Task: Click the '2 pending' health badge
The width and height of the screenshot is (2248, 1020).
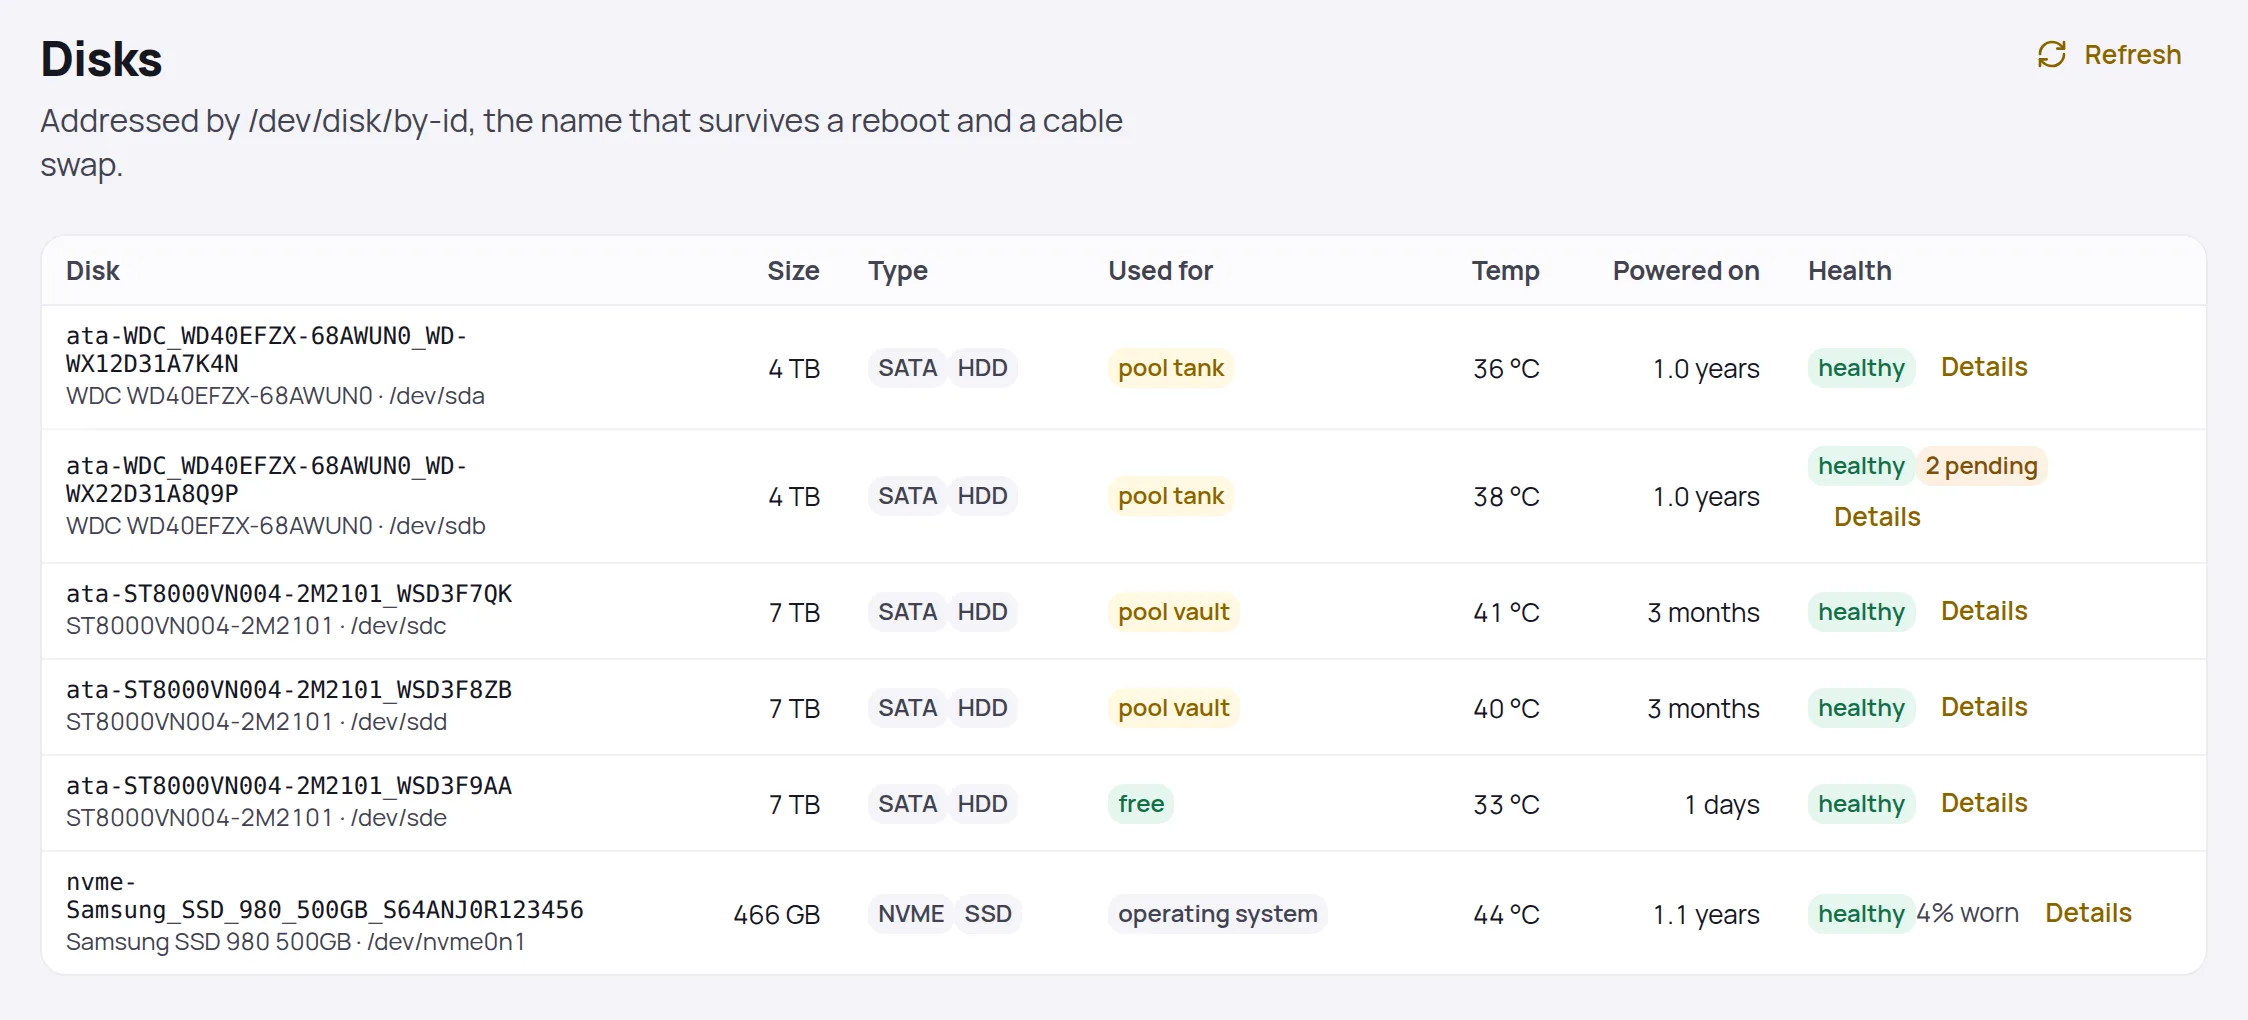Action: [1981, 466]
